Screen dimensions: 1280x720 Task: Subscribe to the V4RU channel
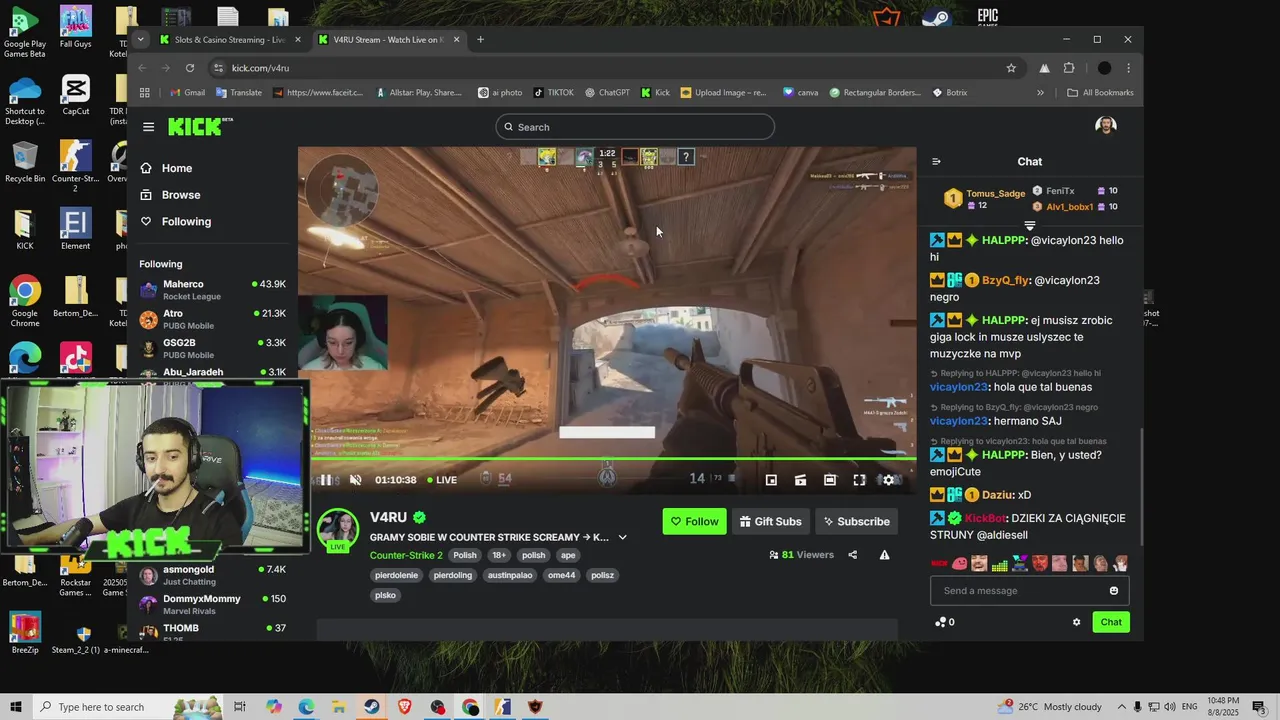856,521
